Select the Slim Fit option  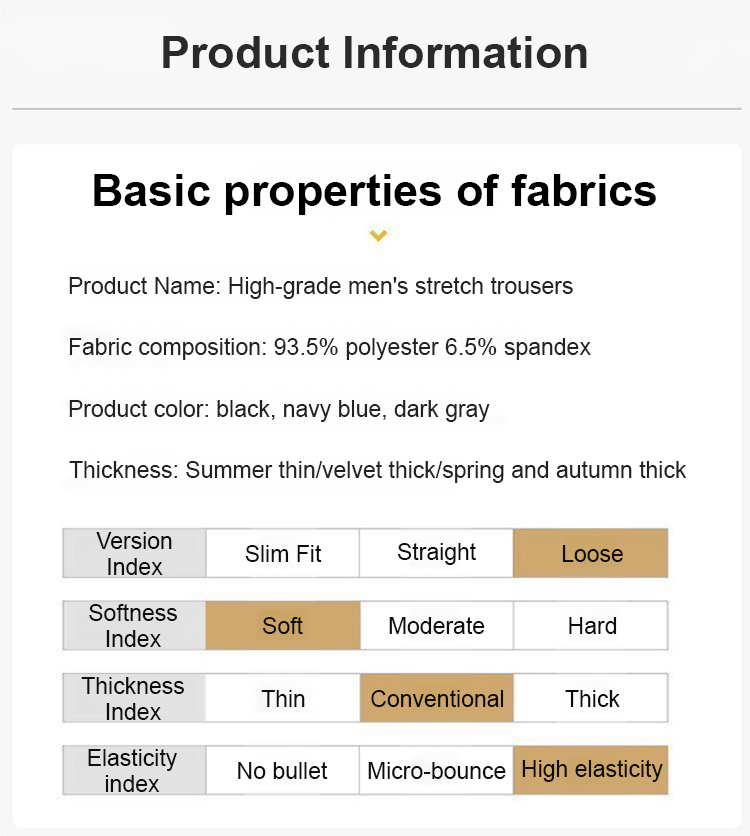point(283,554)
